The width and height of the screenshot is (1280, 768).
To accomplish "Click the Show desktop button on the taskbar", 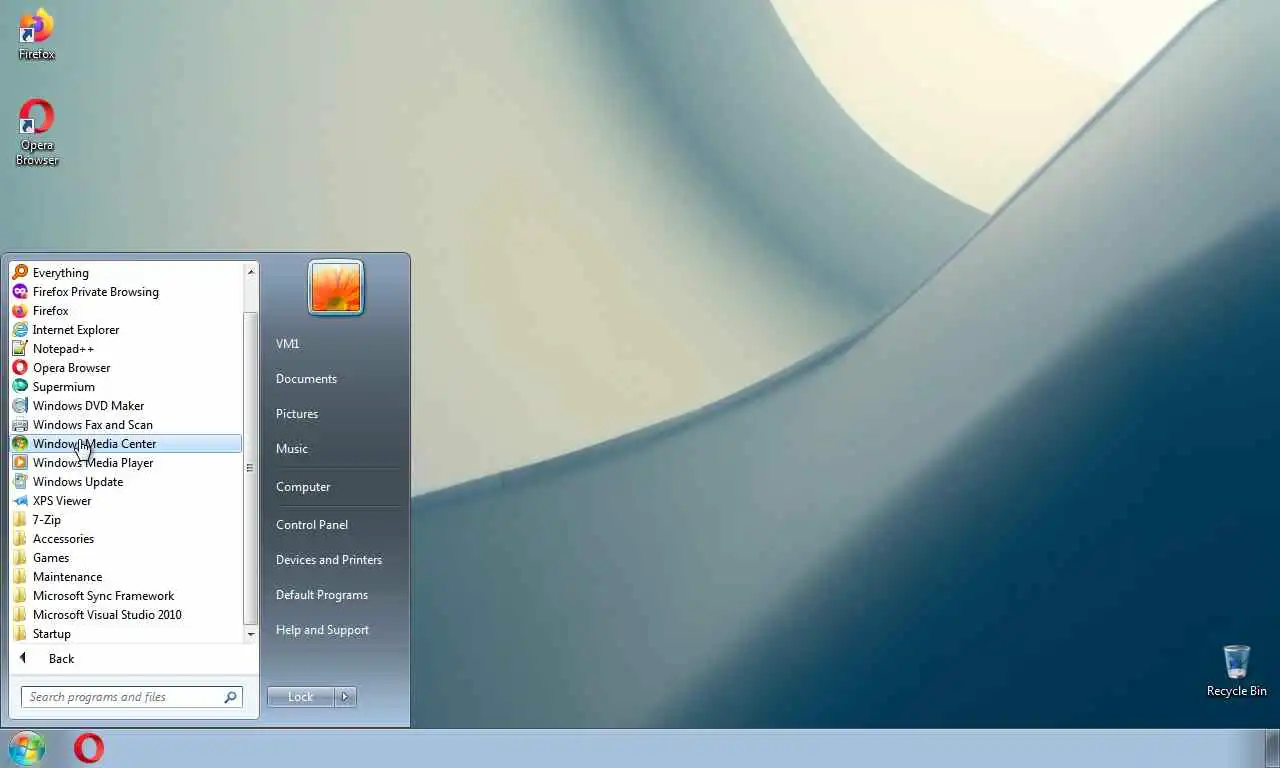I will pos(1272,748).
